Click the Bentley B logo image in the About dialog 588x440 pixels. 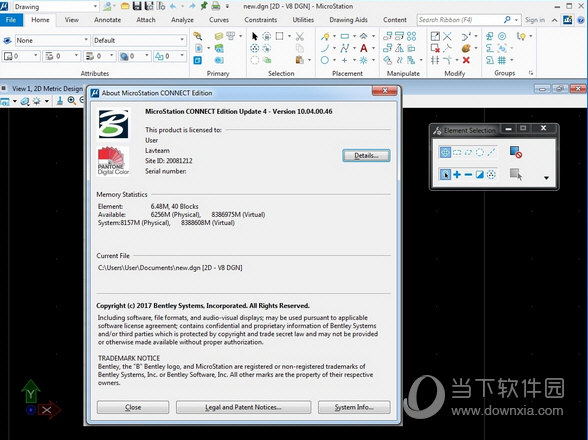[113, 124]
